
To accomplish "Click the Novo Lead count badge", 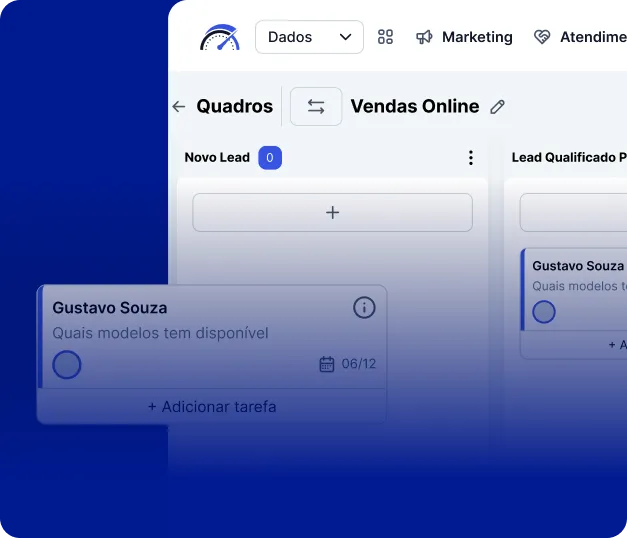I will tap(270, 158).
